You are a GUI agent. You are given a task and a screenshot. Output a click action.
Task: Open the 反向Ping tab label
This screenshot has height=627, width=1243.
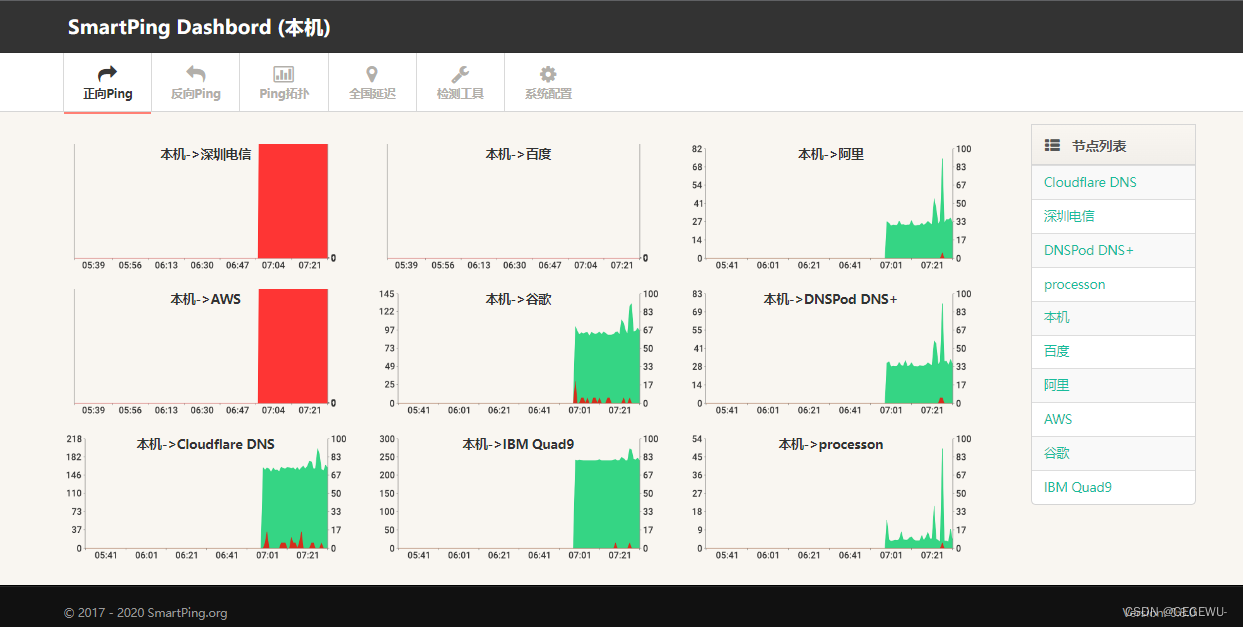196,94
